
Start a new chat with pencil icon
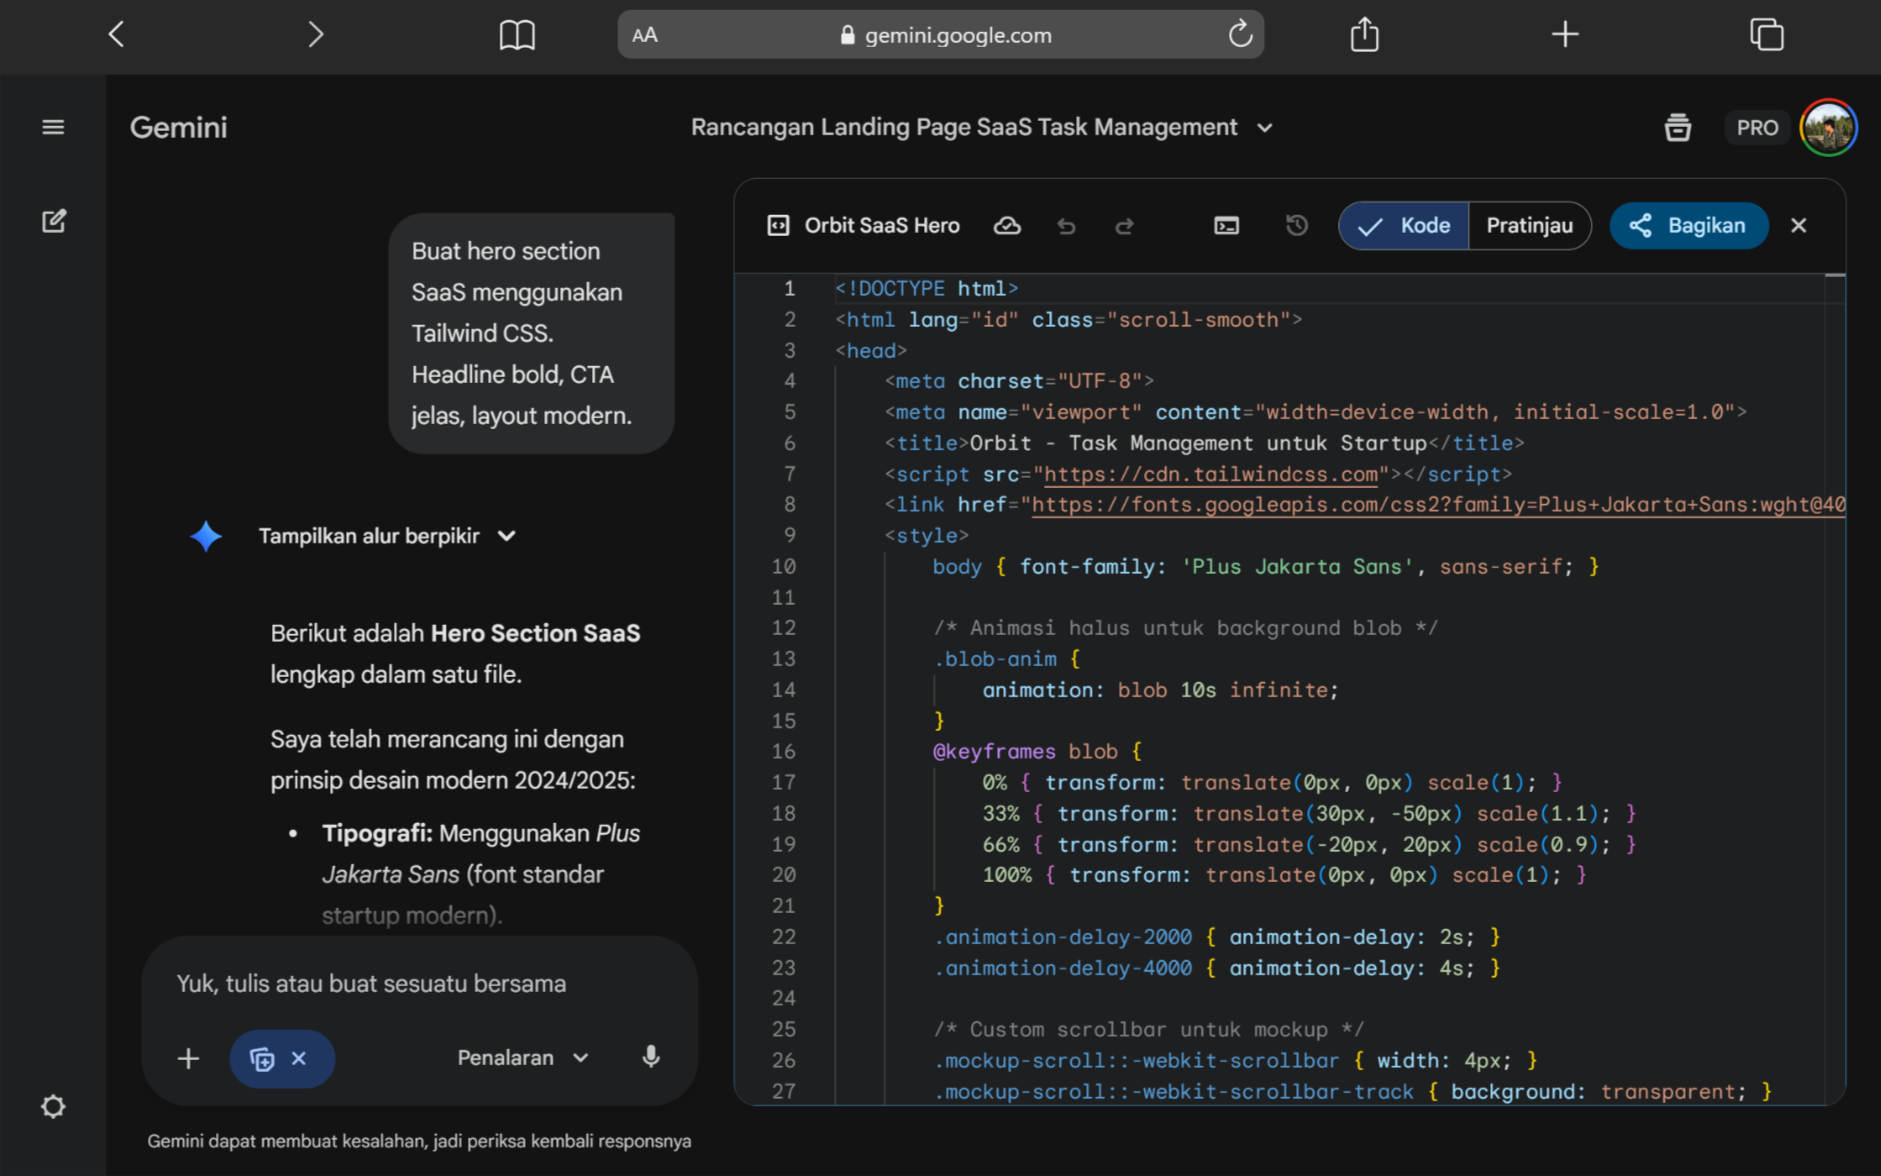tap(54, 221)
